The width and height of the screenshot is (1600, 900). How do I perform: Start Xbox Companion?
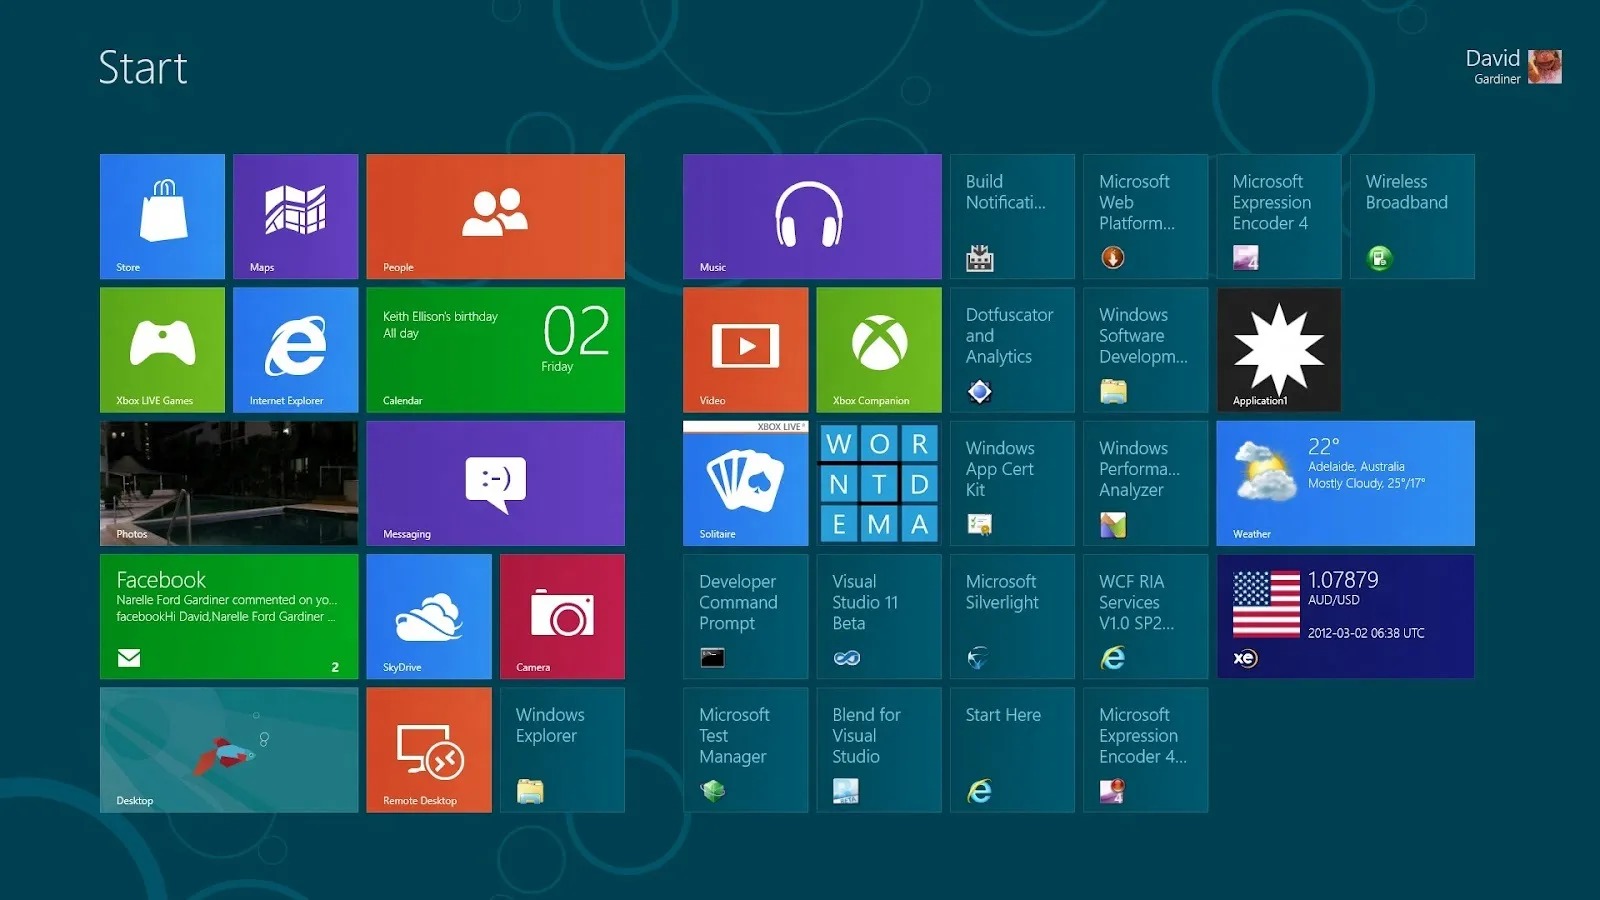click(x=878, y=349)
